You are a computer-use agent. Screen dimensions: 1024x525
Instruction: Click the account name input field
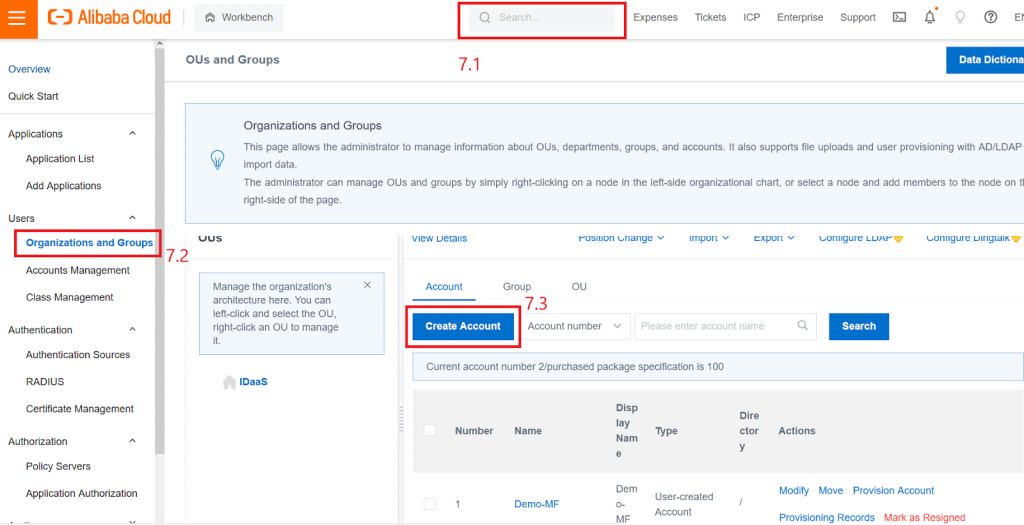[x=725, y=326]
